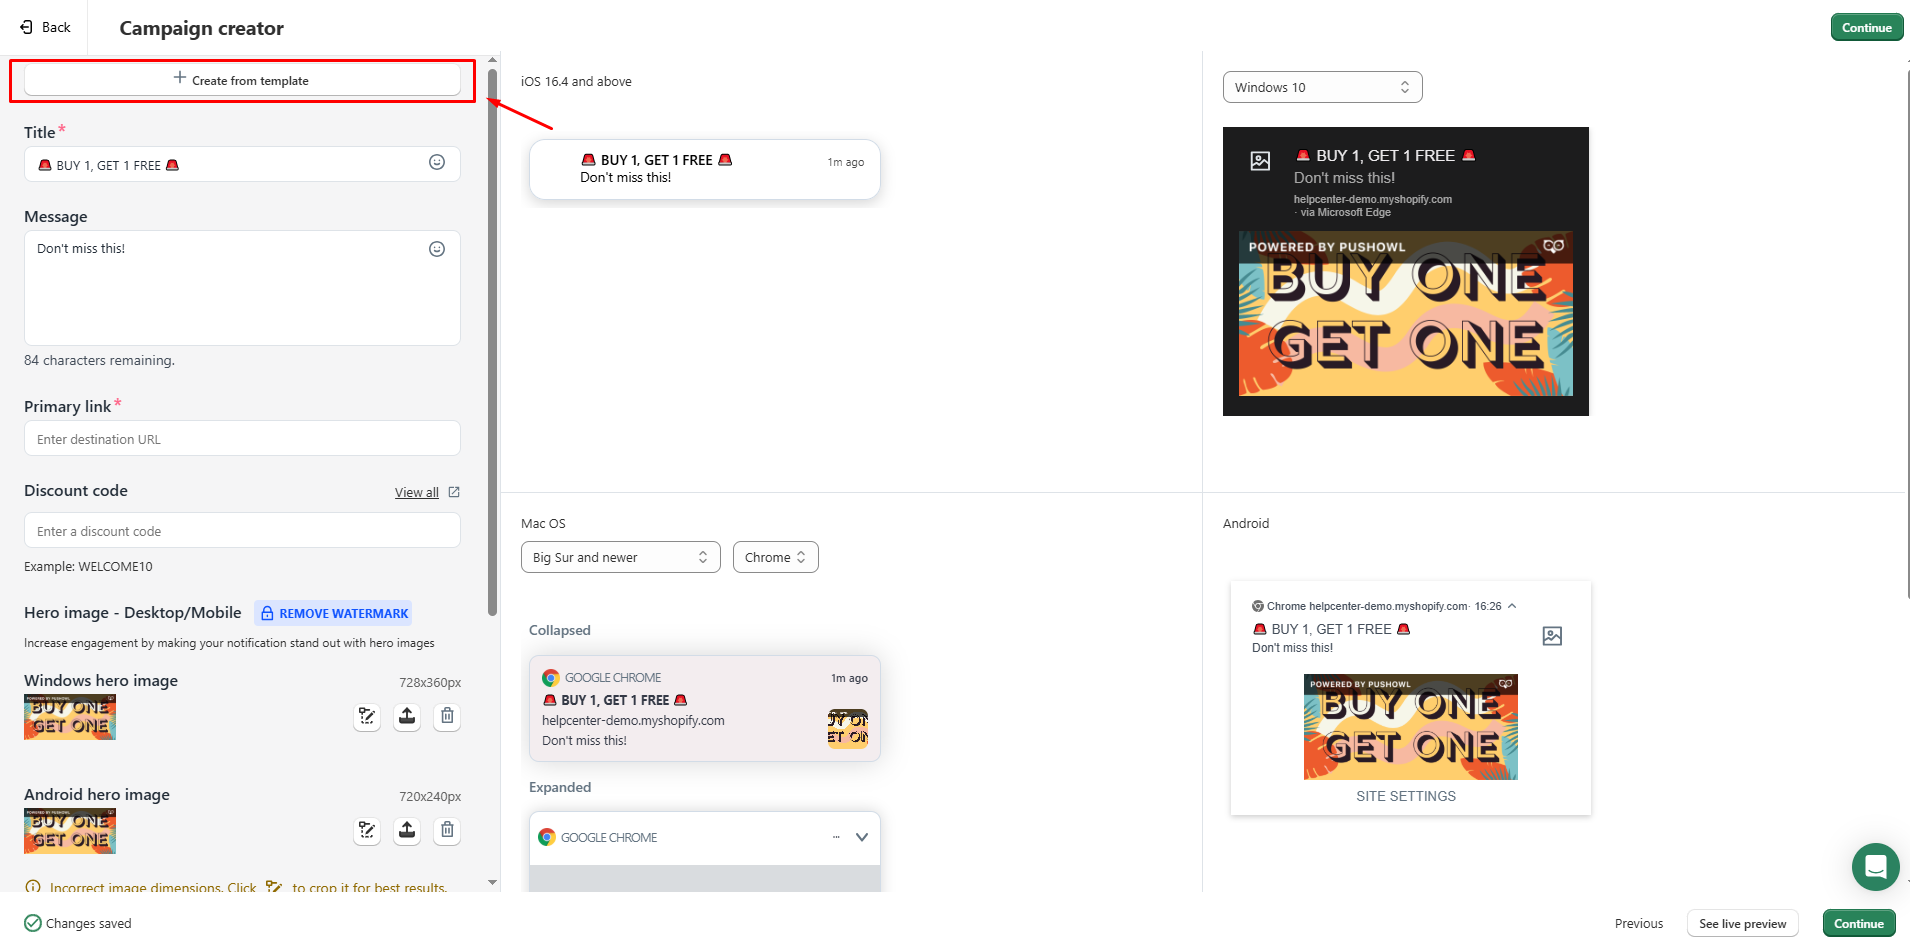Open emoji picker in Message field
Image resolution: width=1910 pixels, height=947 pixels.
437,249
